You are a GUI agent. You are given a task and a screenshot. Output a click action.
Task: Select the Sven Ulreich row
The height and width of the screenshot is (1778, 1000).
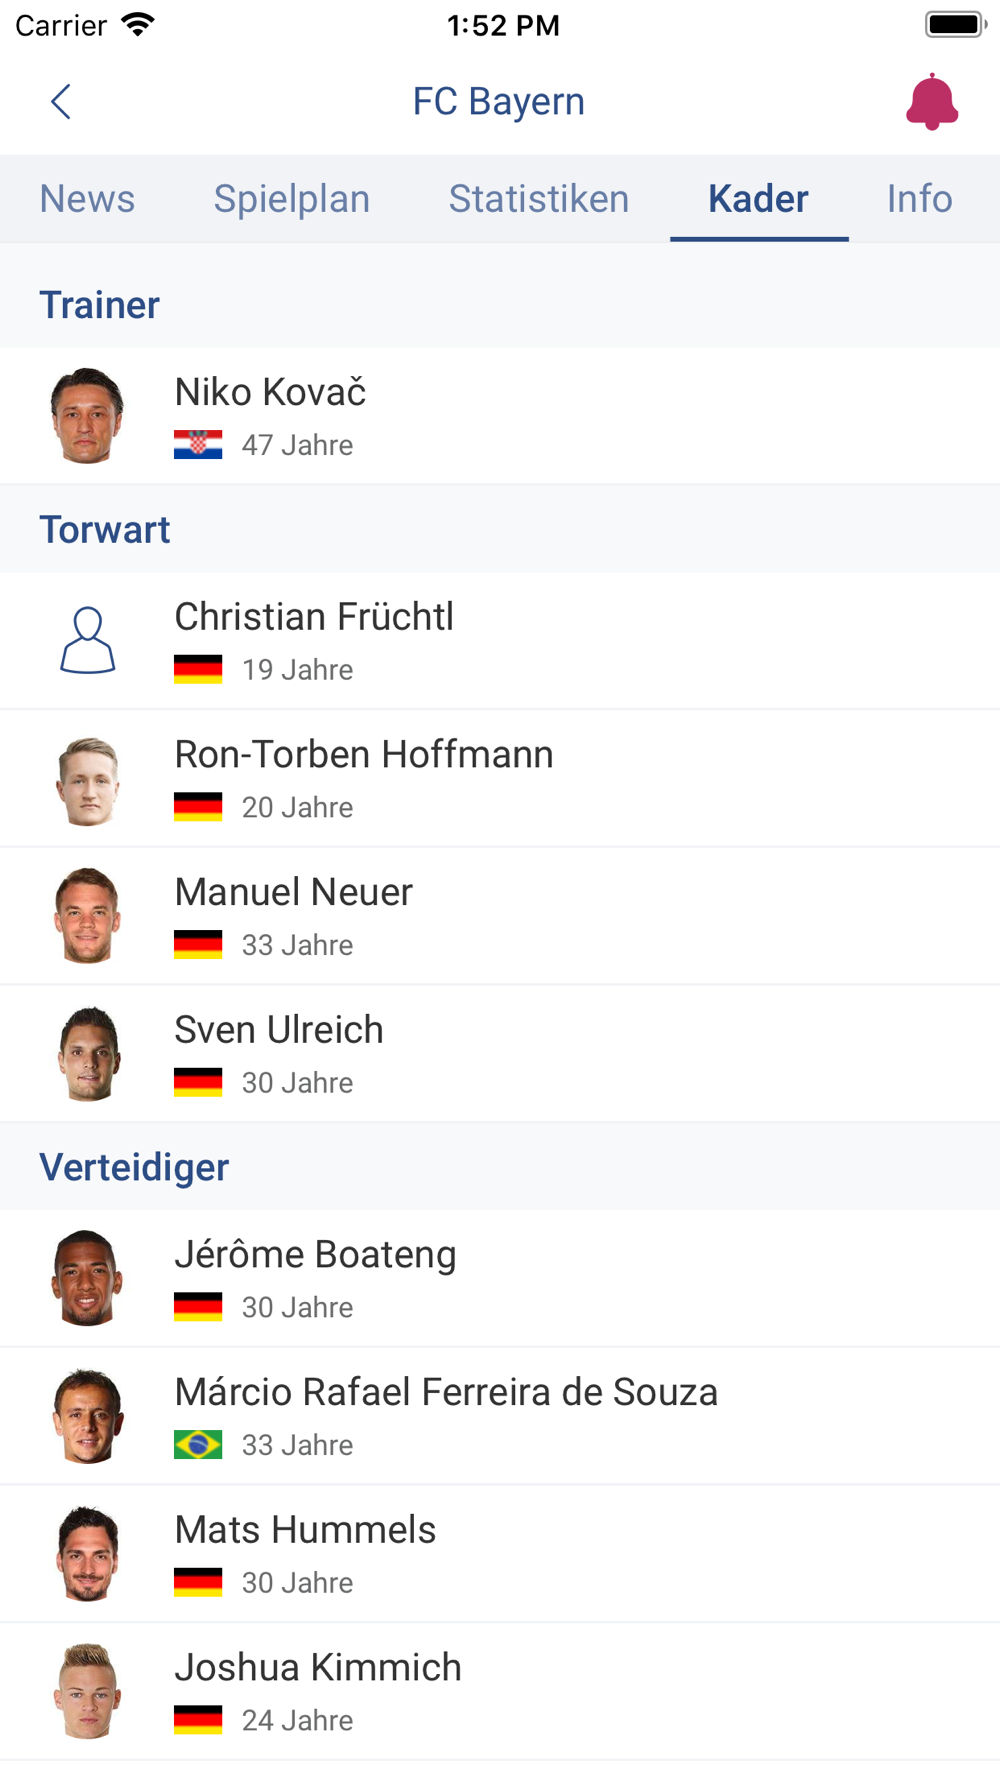click(x=500, y=1053)
